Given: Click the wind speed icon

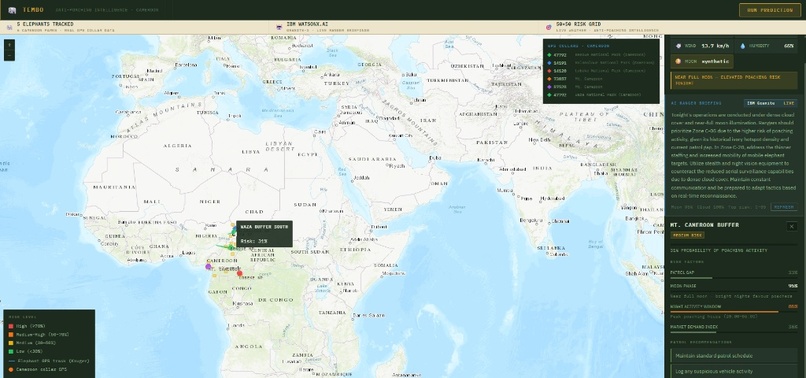Looking at the screenshot, I should pos(679,46).
